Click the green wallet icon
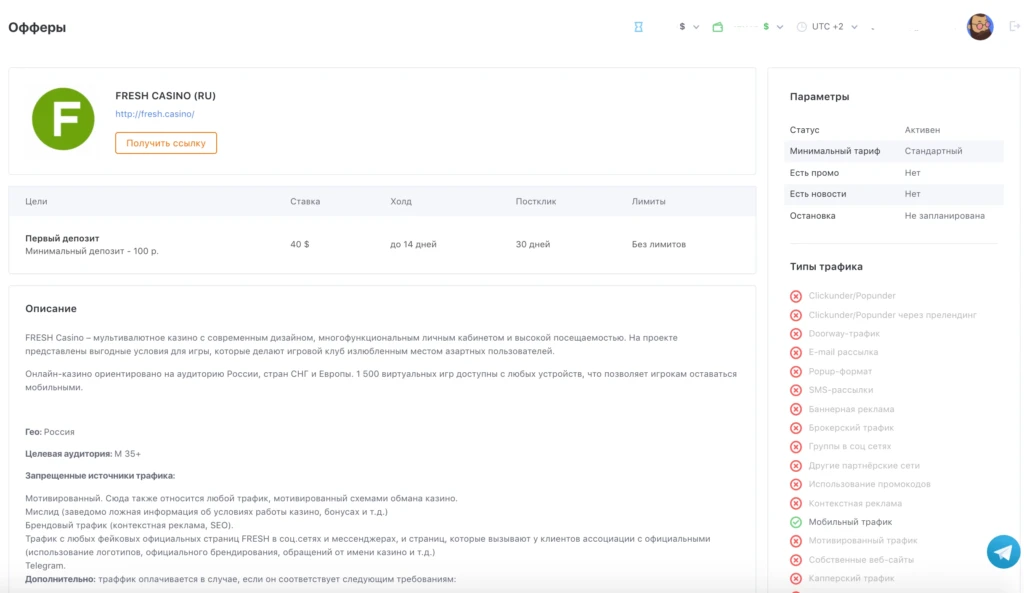The height and width of the screenshot is (593, 1024). click(718, 27)
